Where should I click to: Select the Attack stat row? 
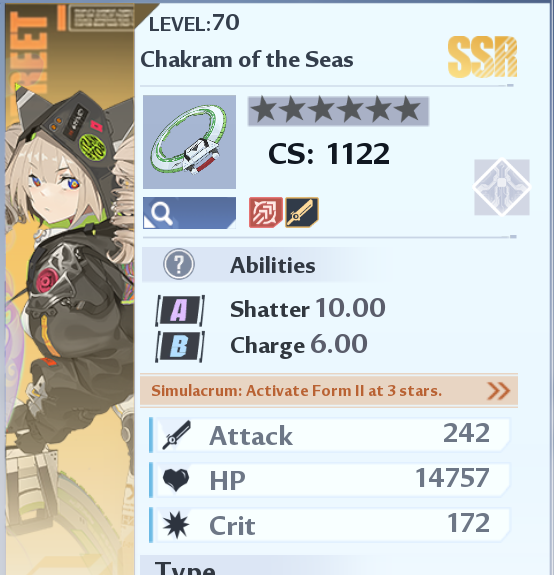point(329,435)
